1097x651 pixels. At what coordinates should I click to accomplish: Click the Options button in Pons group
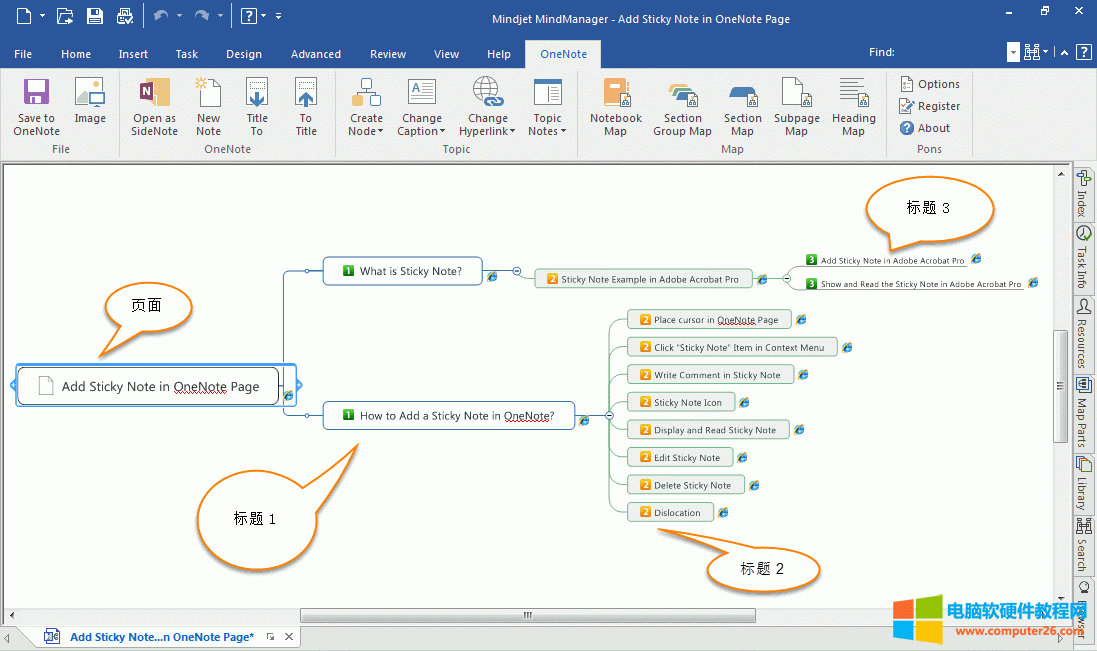[930, 84]
